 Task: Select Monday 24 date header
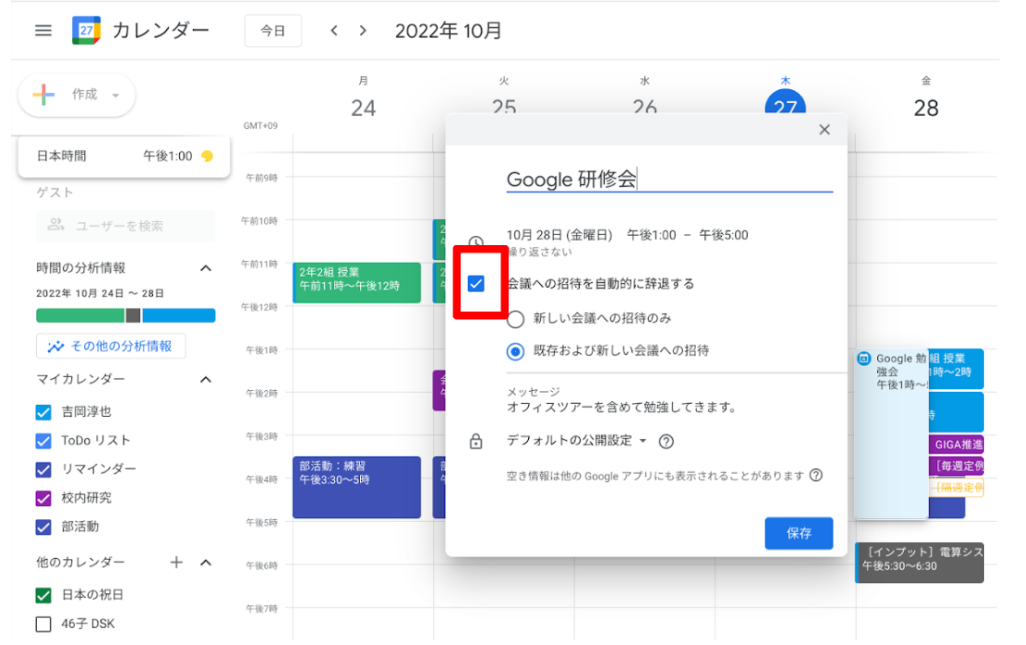363,108
